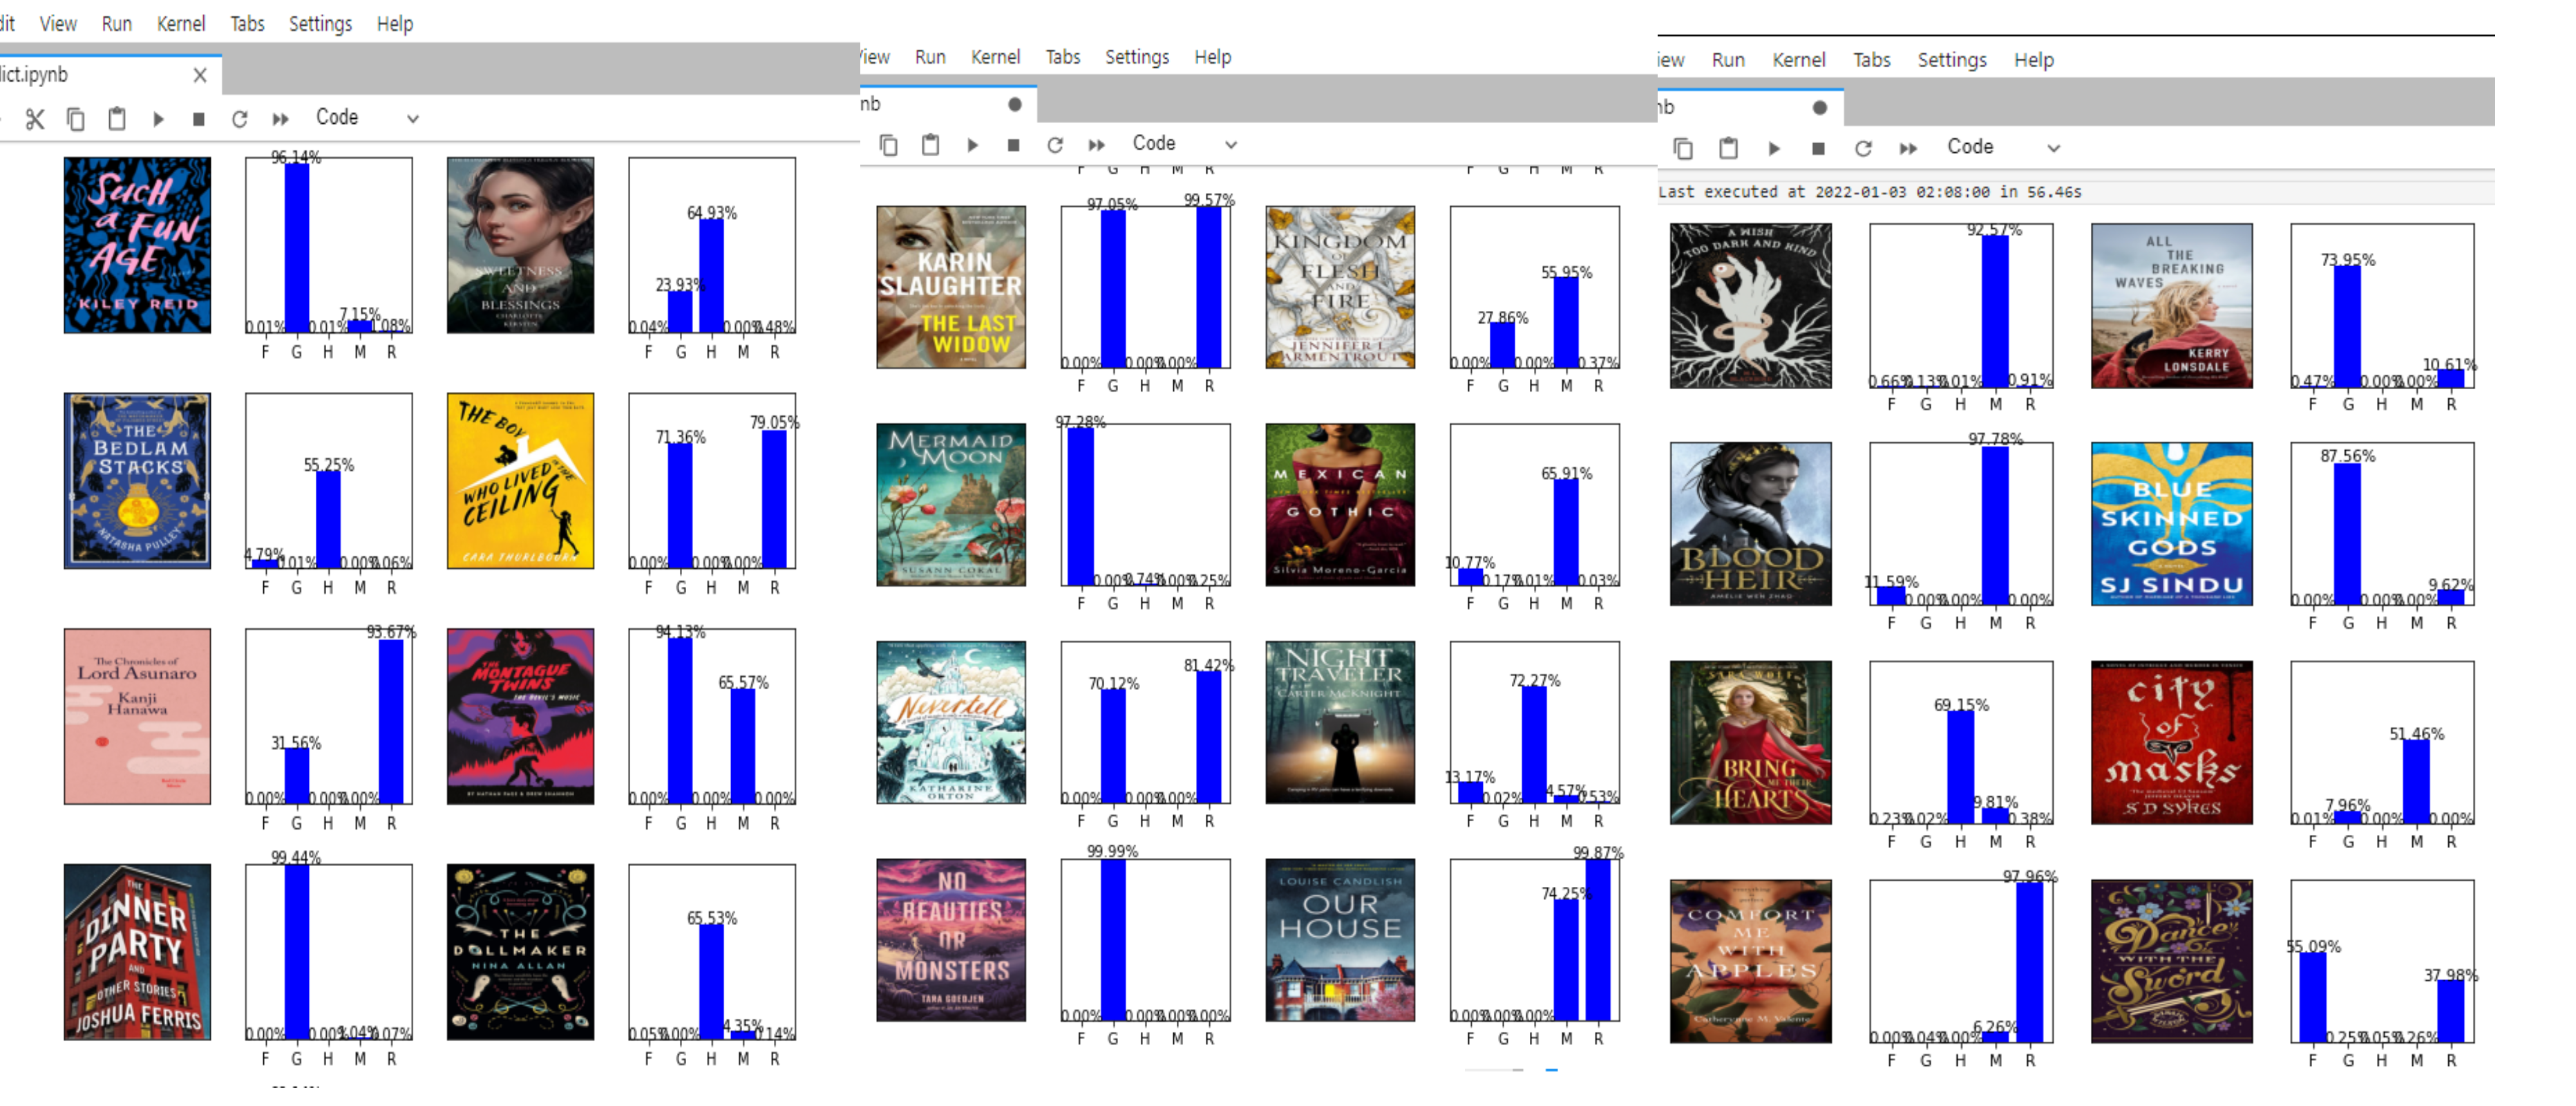This screenshot has width=2576, height=1106.
Task: Open Code cell type dropdown in right notebook
Action: [x=2003, y=147]
